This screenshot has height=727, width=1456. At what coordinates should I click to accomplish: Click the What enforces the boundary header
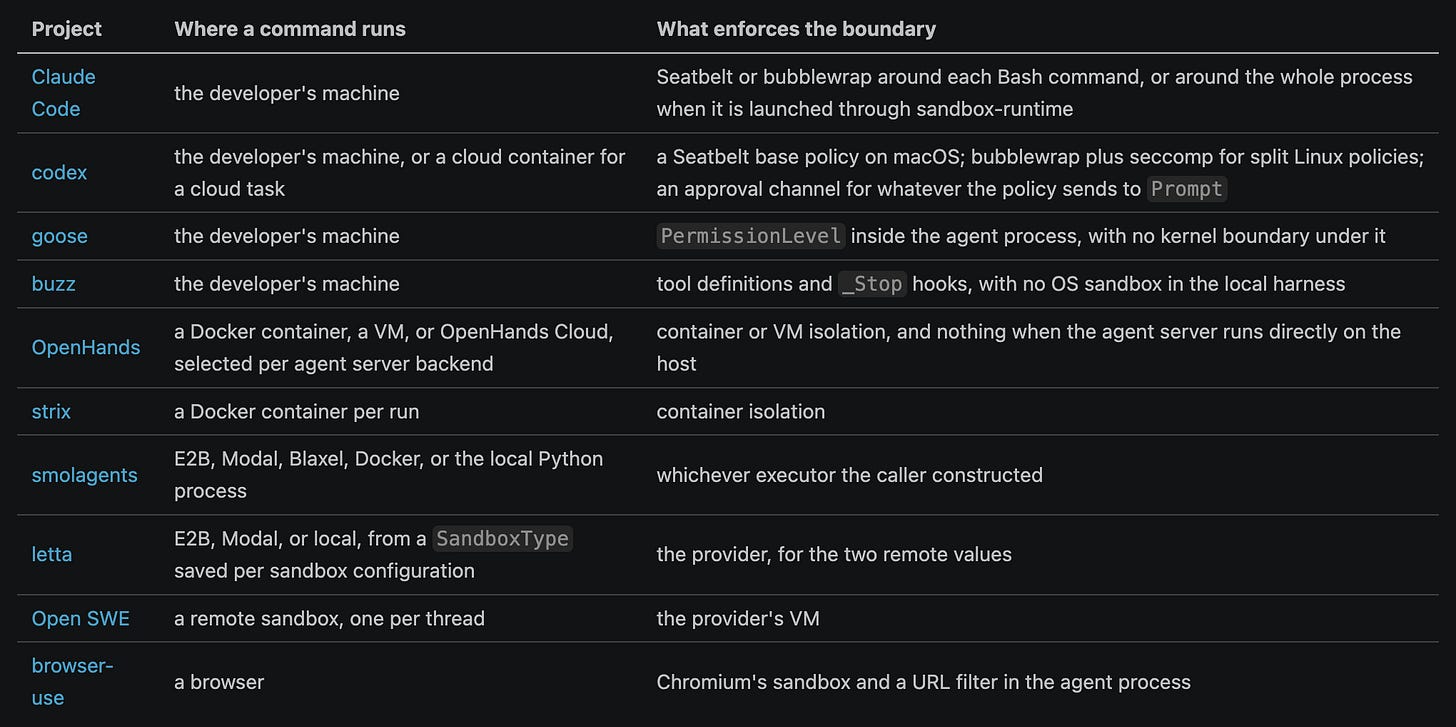[796, 29]
